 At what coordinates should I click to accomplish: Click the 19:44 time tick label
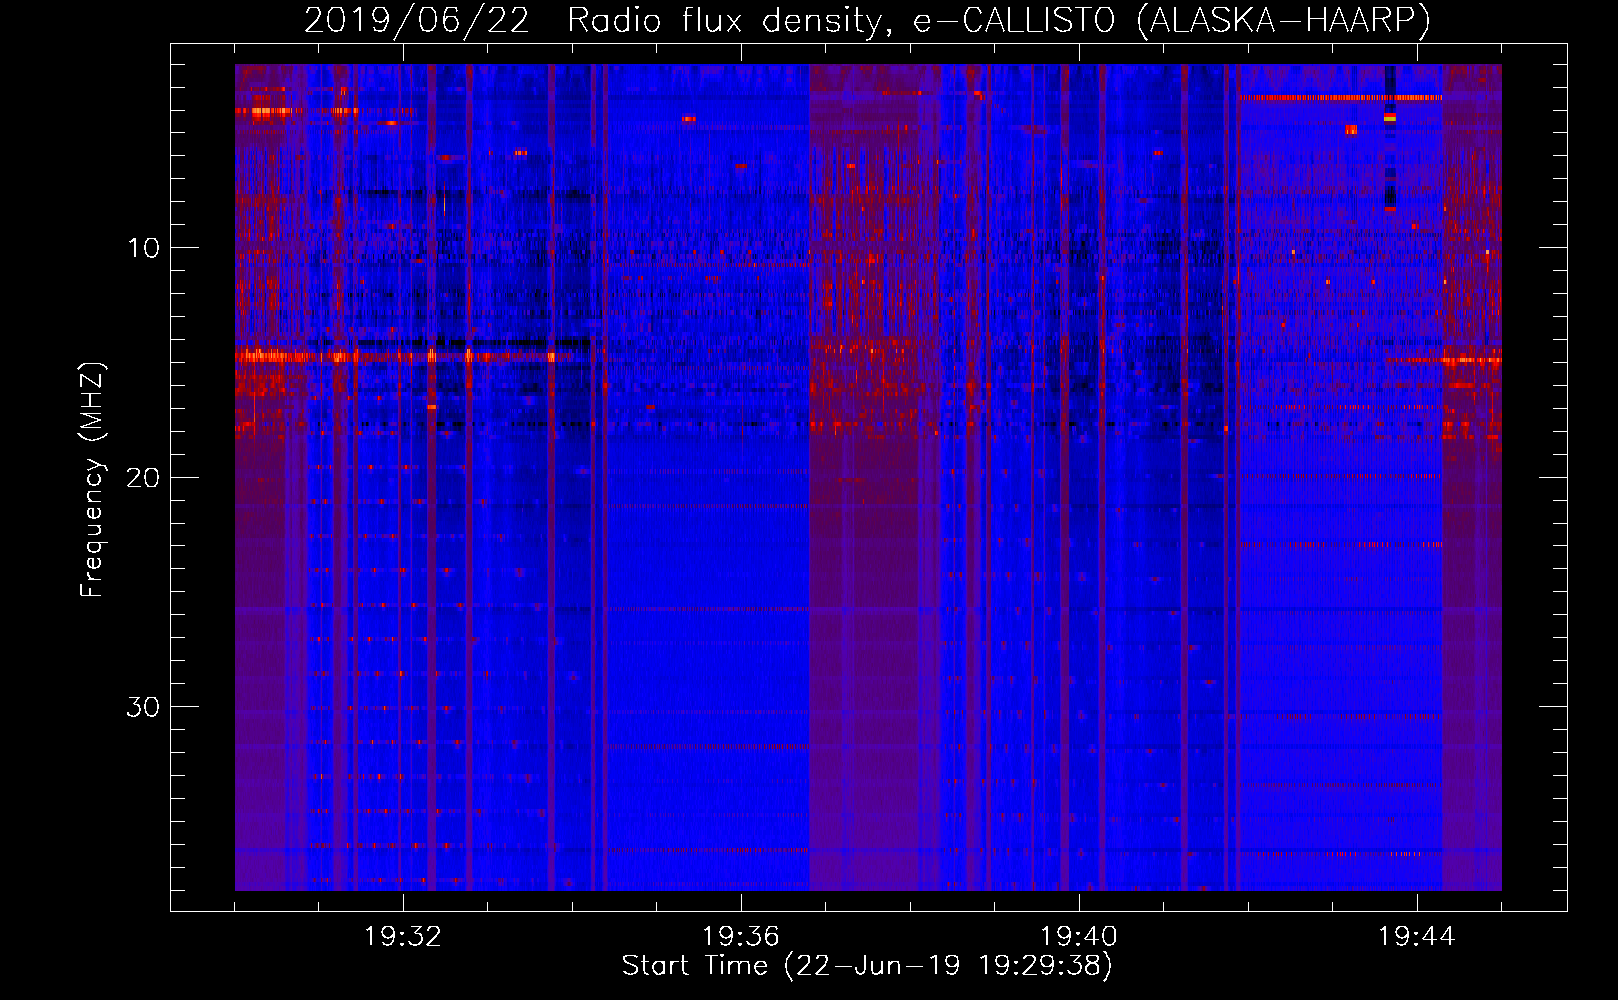[1417, 937]
